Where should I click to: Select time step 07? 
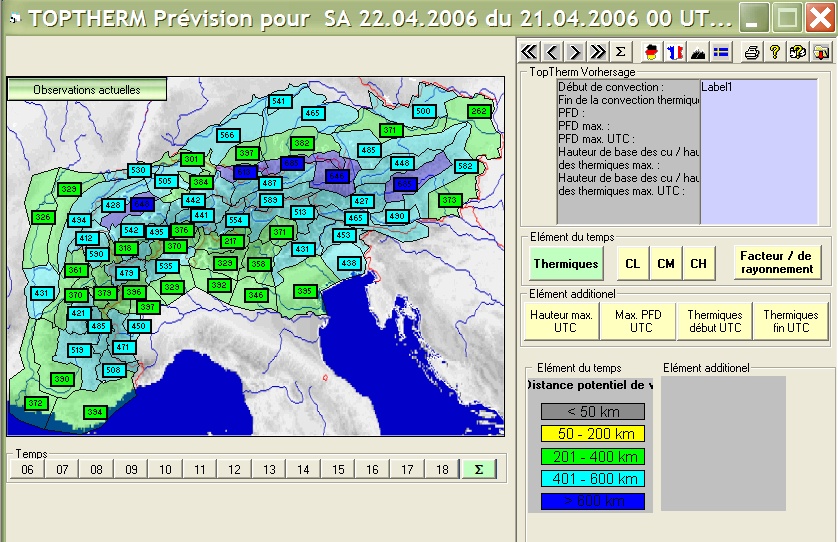coord(62,469)
